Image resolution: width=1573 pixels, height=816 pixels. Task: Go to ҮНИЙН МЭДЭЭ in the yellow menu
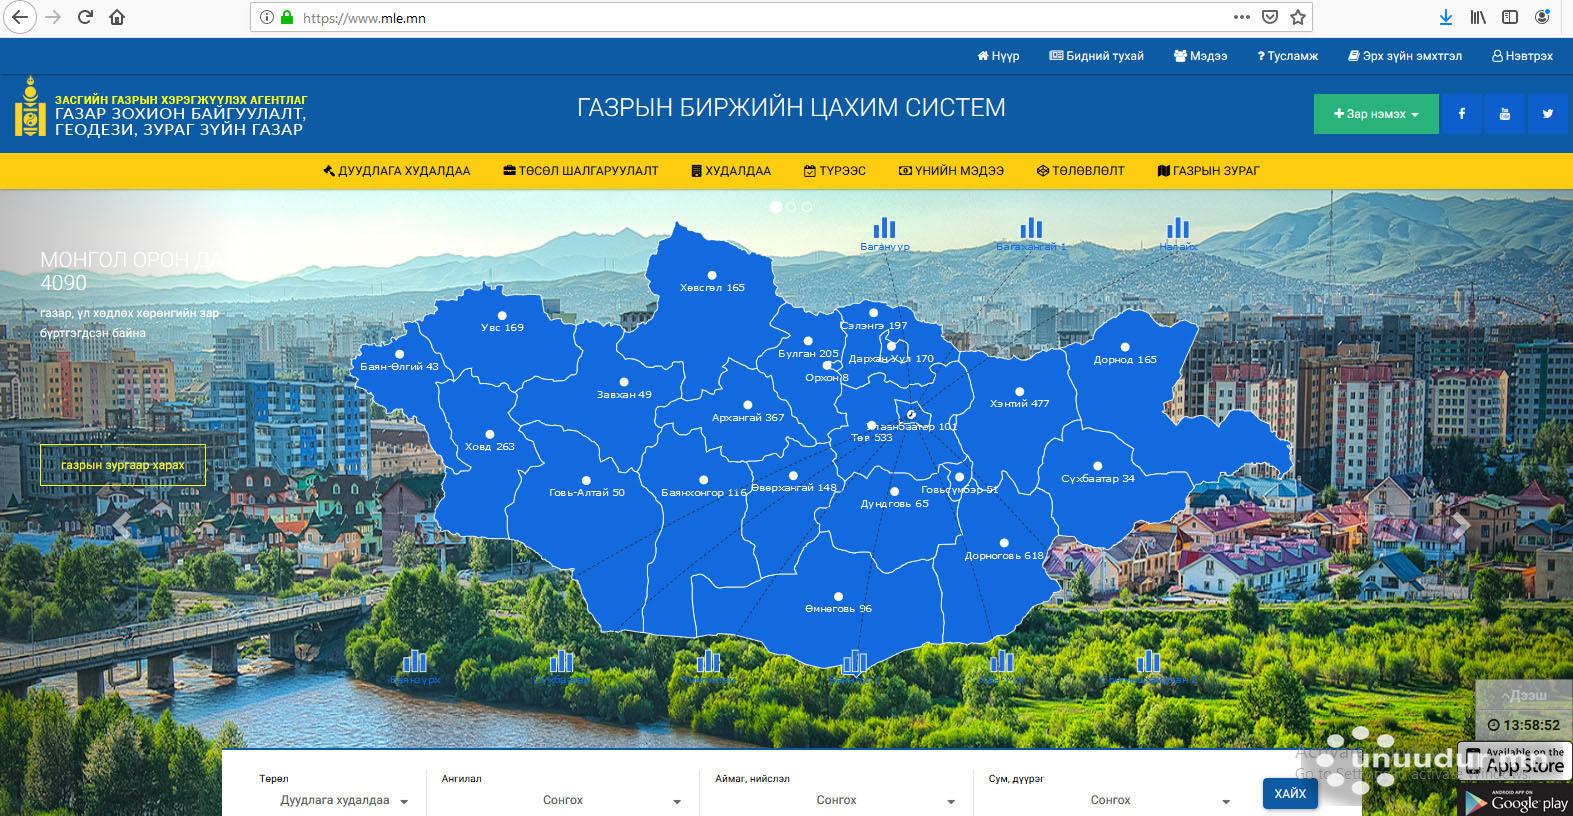[951, 171]
